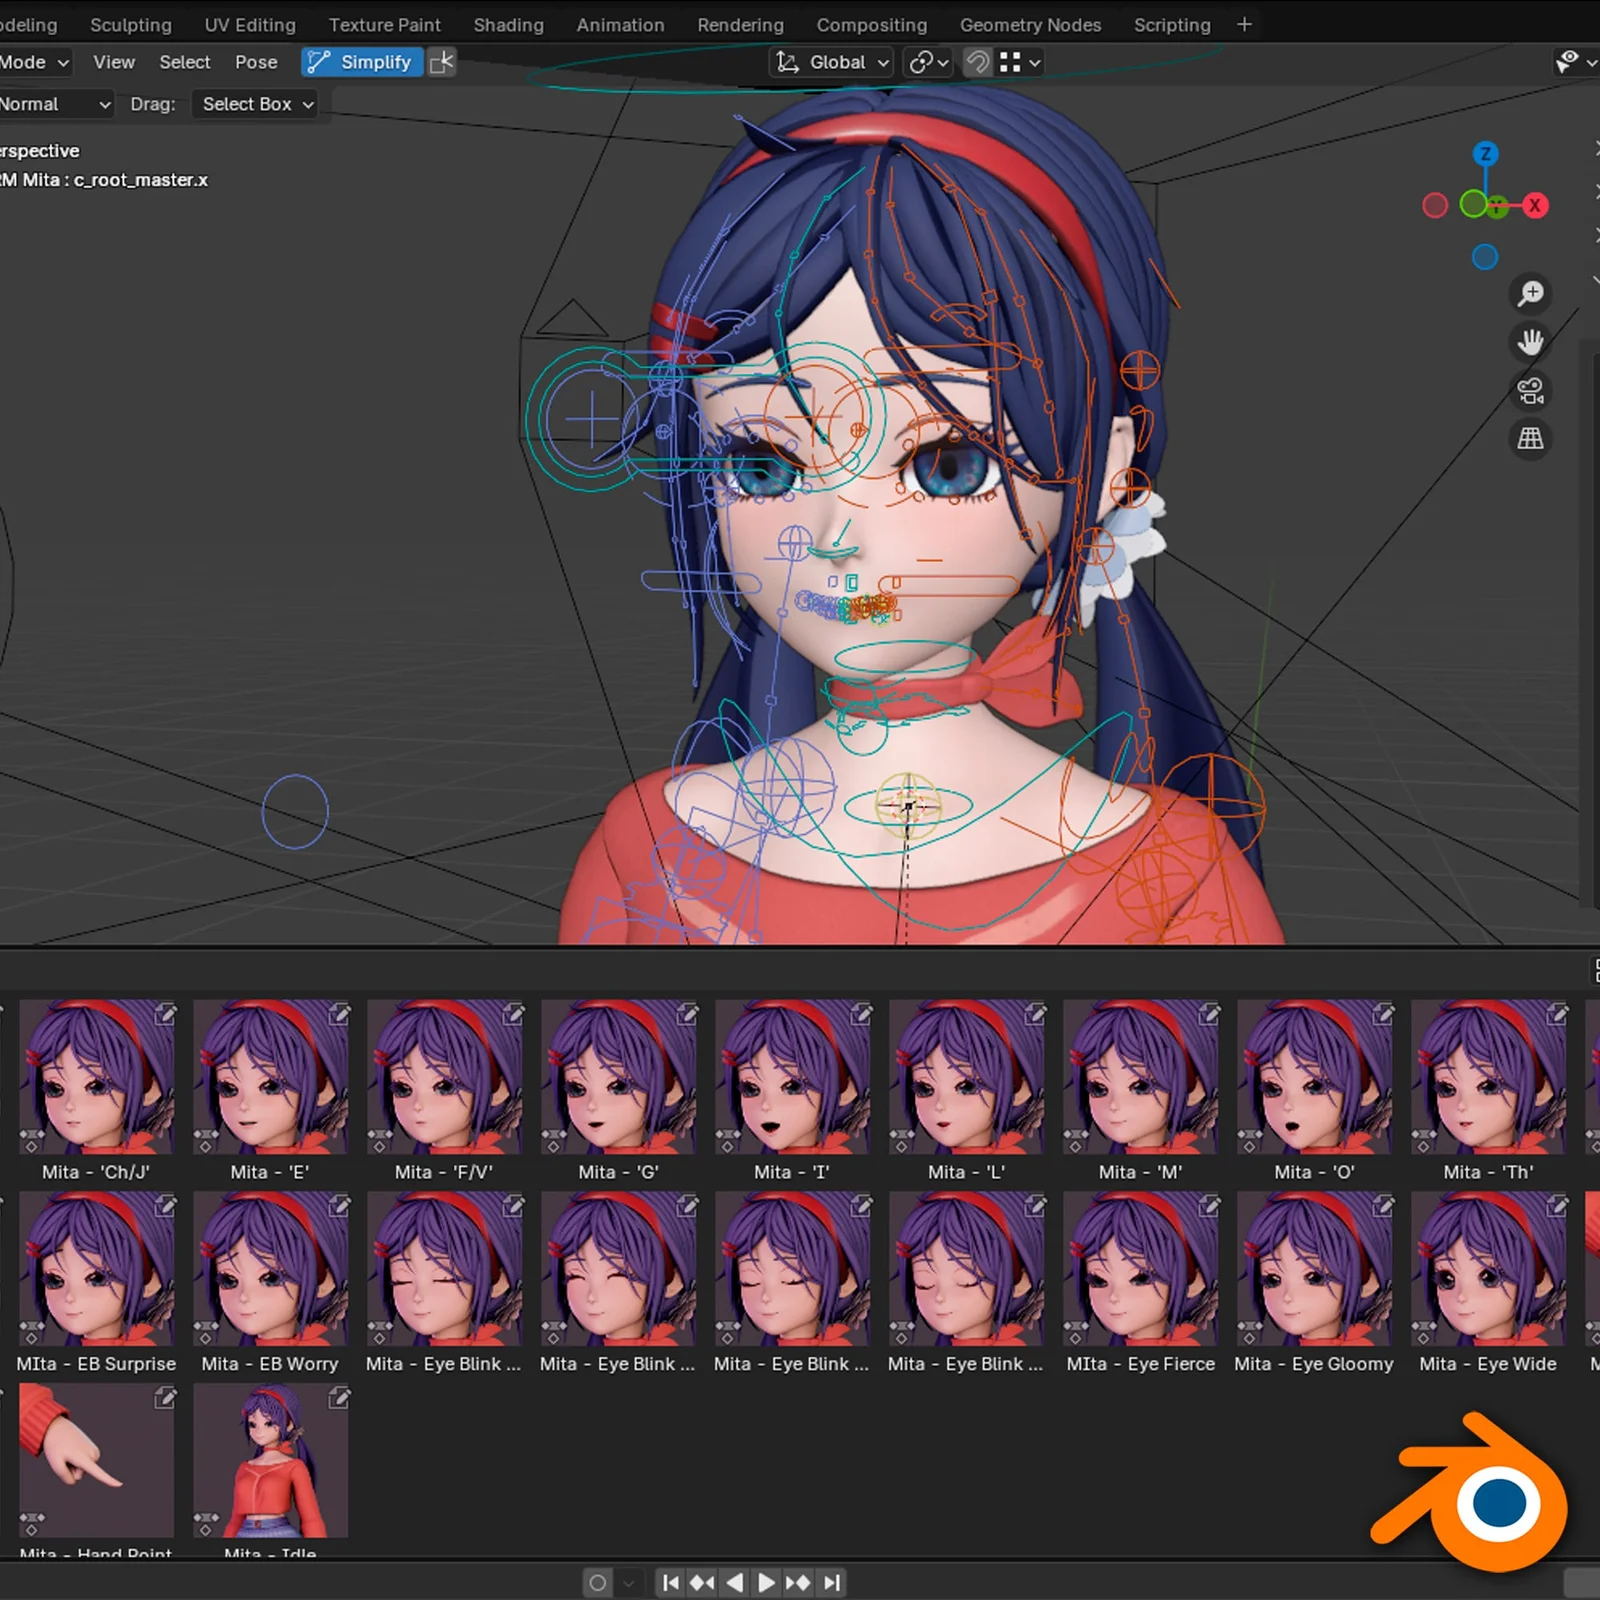Click the edit pencil icon on Mita - 'Ch/J' thumbnail

(165, 1013)
